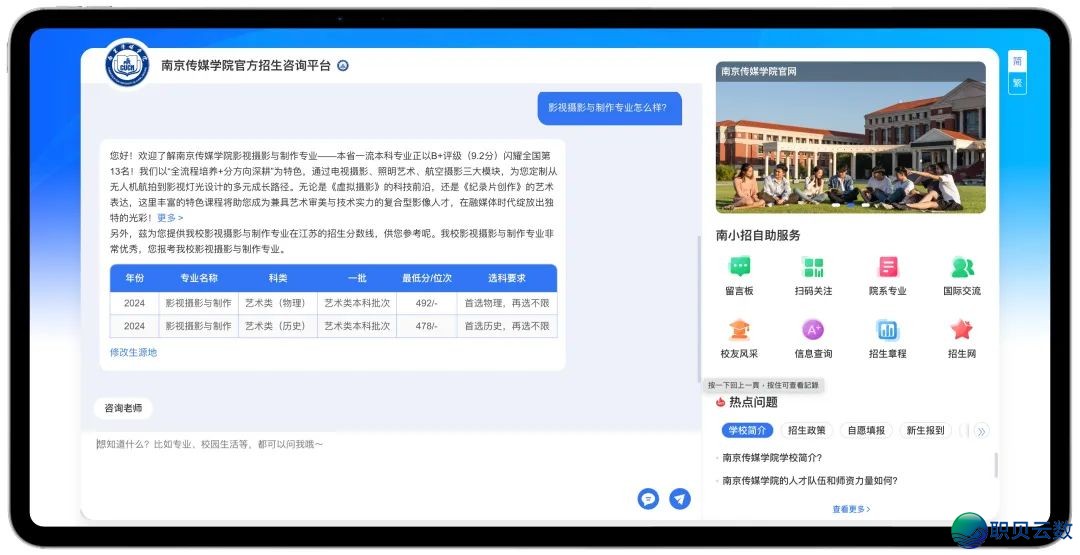Image resolution: width=1080 pixels, height=555 pixels.
Task: Click the cell 艺术类（历史）
Action: click(x=278, y=326)
